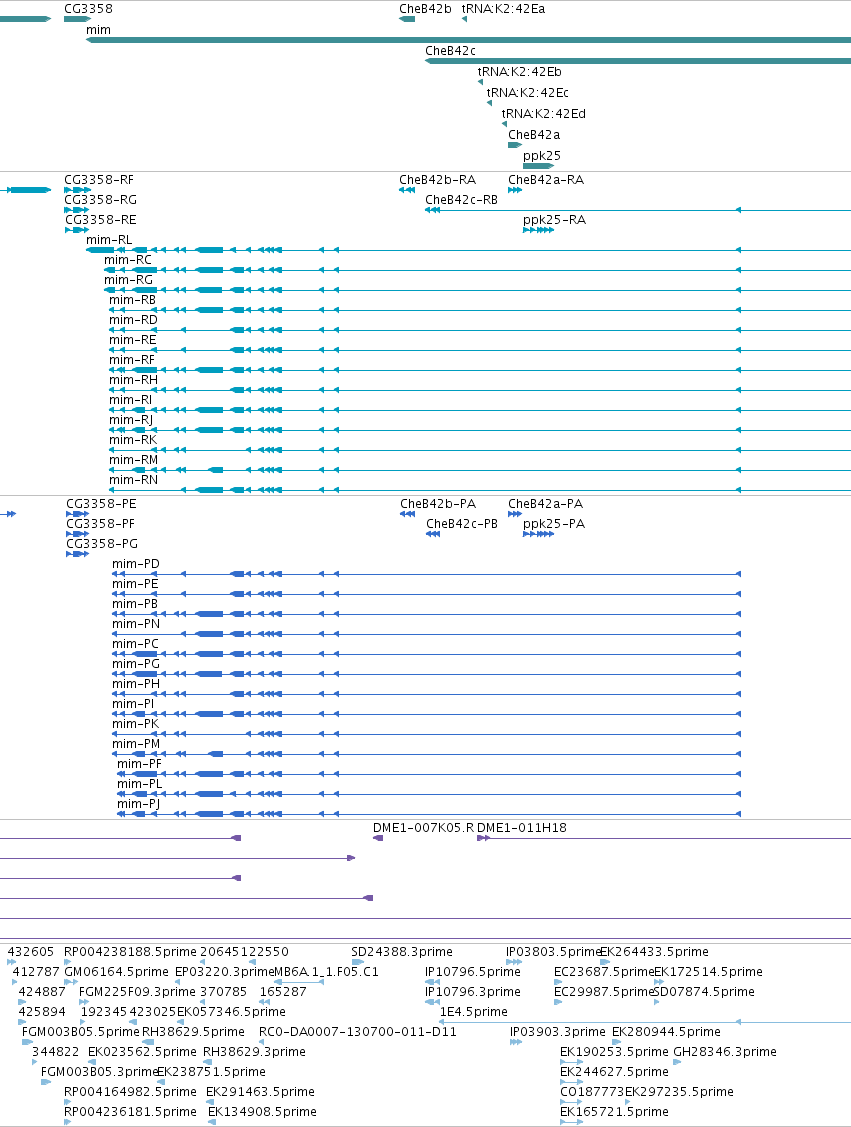The height and width of the screenshot is (1127, 851).
Task: Open the DME1-007K05.R clone label
Action: click(x=423, y=828)
